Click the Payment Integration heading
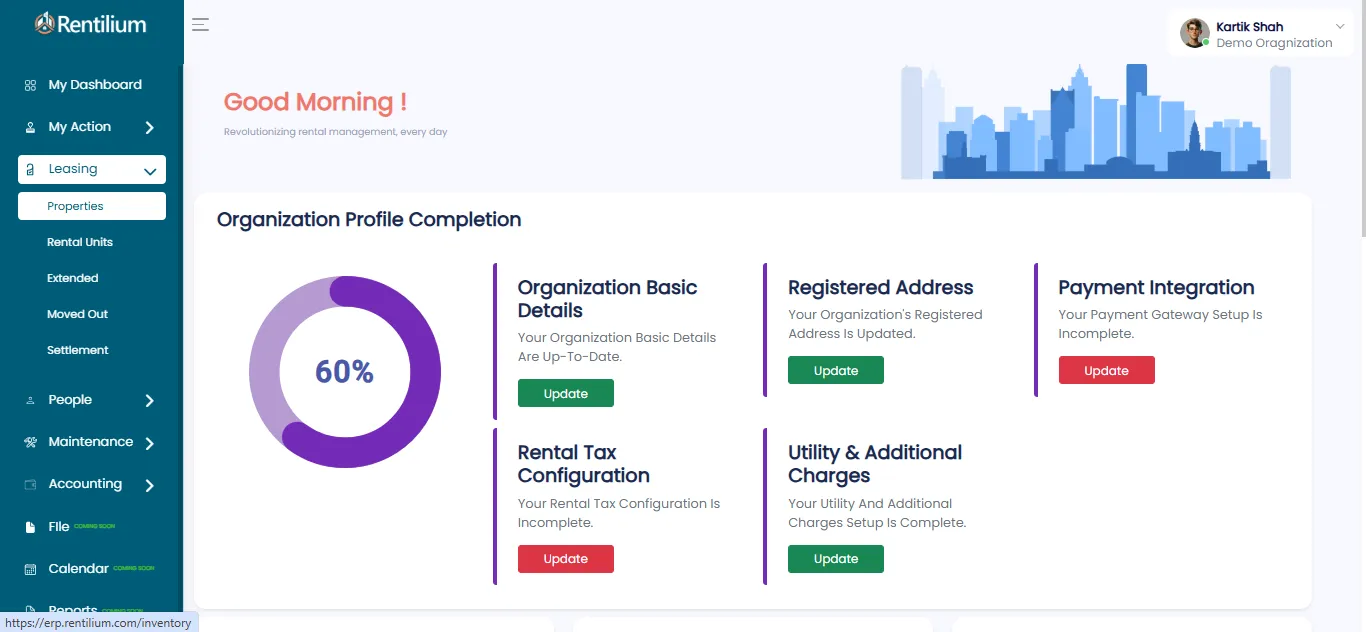The height and width of the screenshot is (632, 1366). [1156, 288]
